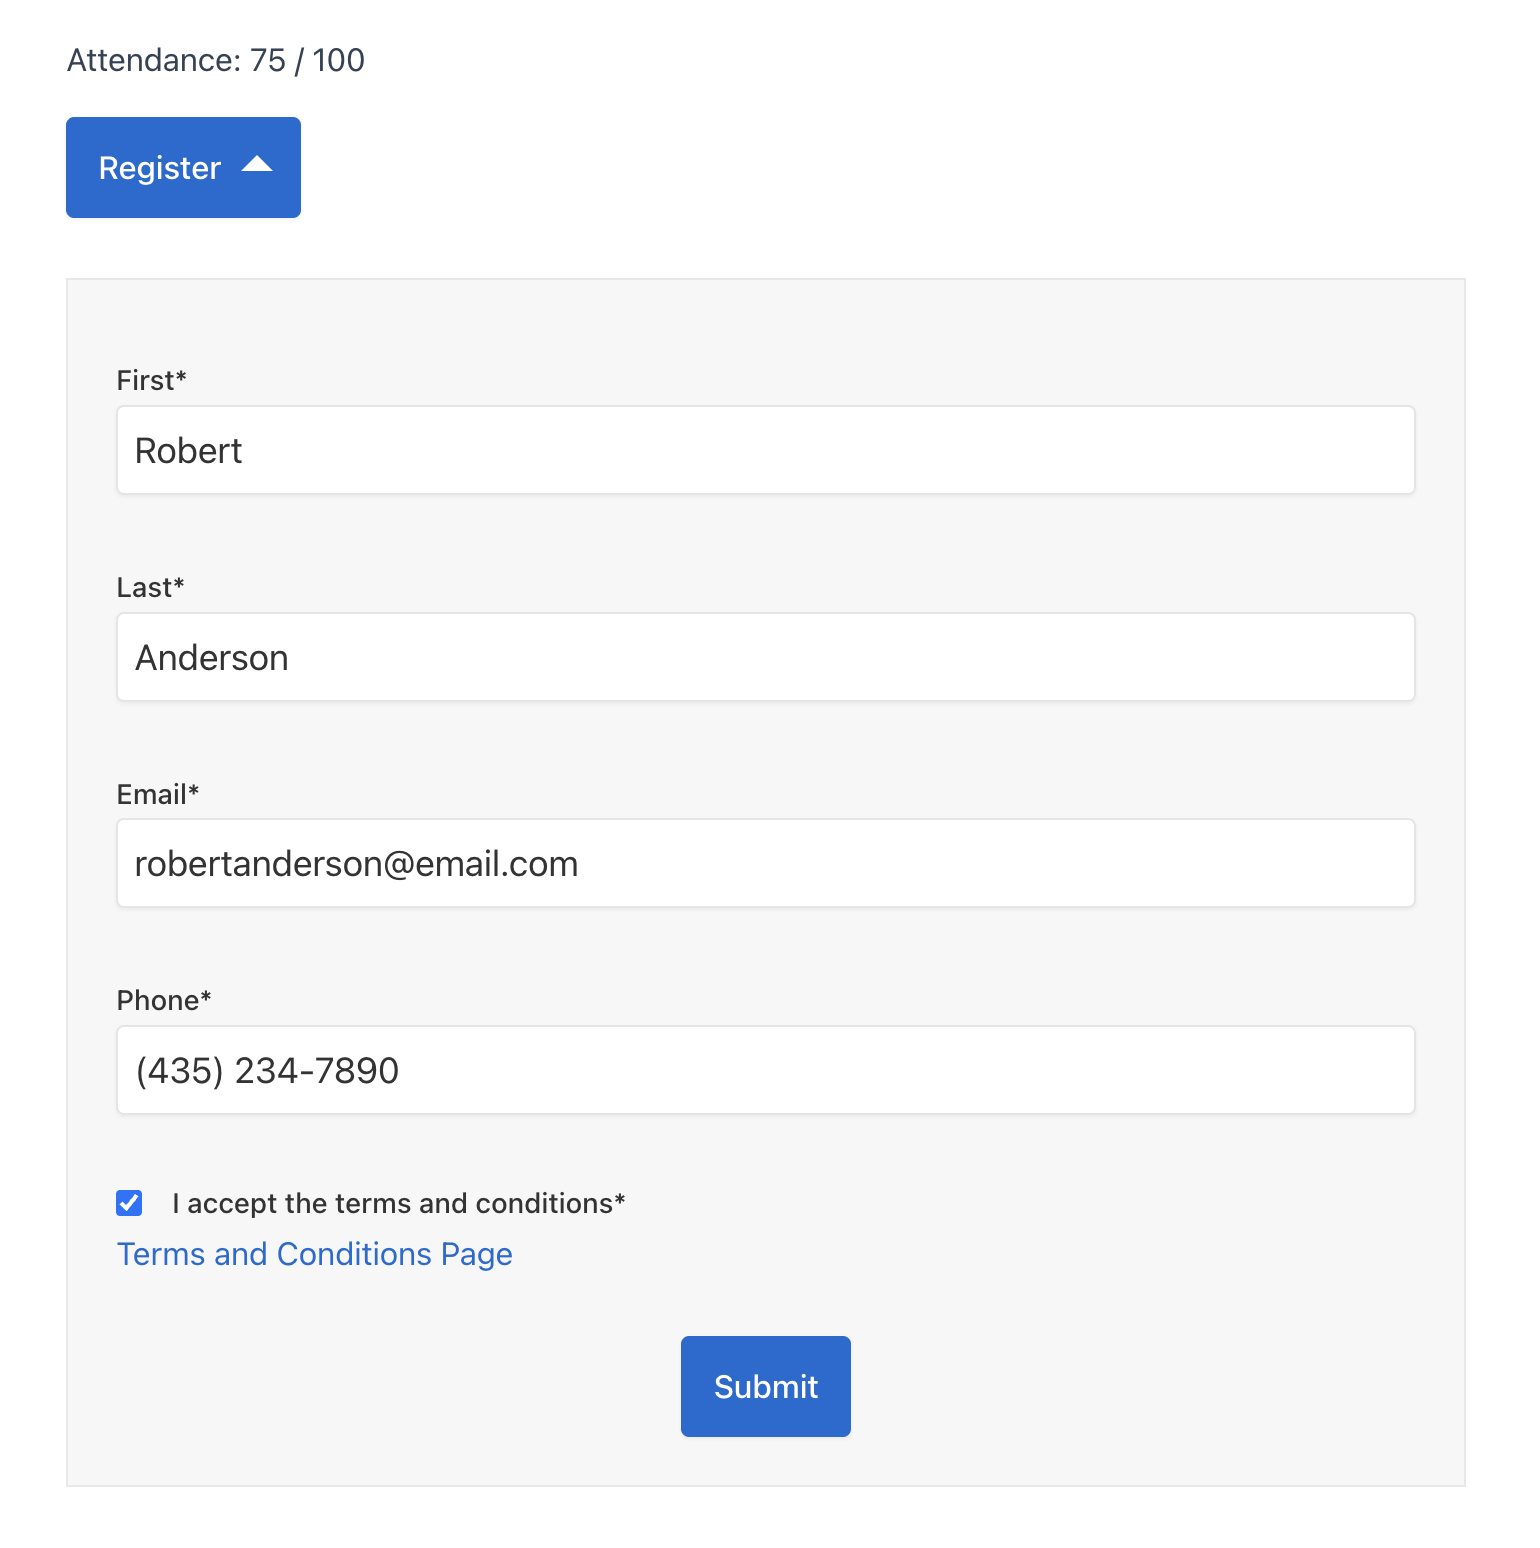1540x1548 pixels.
Task: Click the Attendance 75 / 100 text
Action: pos(215,60)
